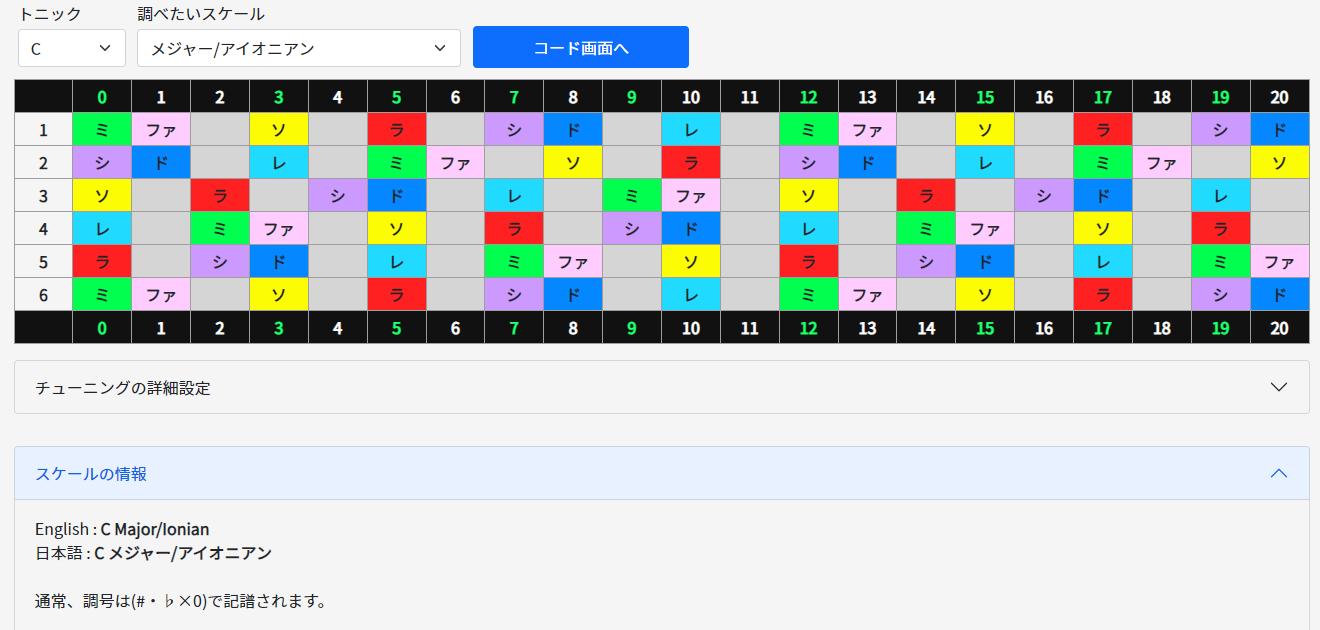The image size is (1320, 630).
Task: Click the pink ファ at fret 3, string 4
Action: coord(278,229)
